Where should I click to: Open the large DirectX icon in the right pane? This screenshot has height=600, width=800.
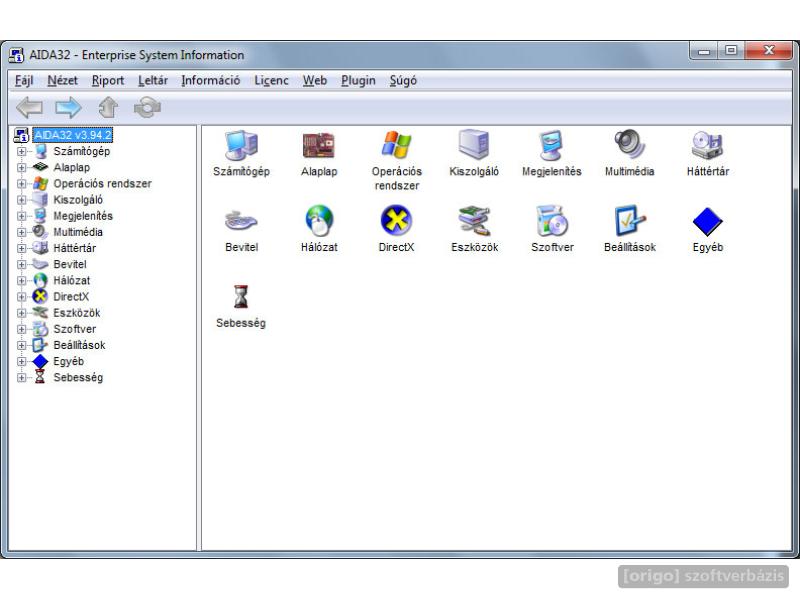click(x=396, y=221)
